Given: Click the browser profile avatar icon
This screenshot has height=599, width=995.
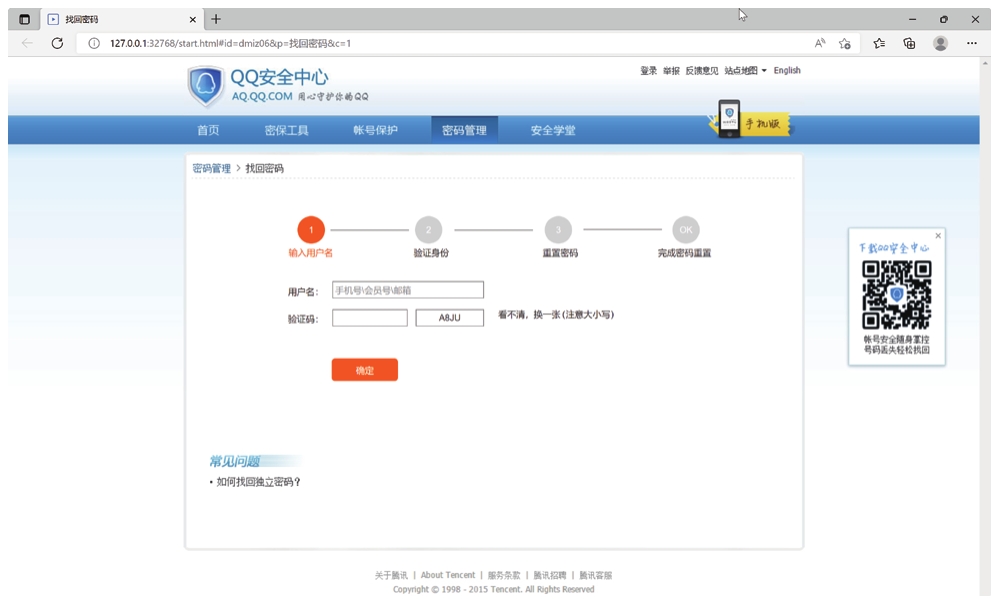Looking at the screenshot, I should pyautogui.click(x=940, y=43).
